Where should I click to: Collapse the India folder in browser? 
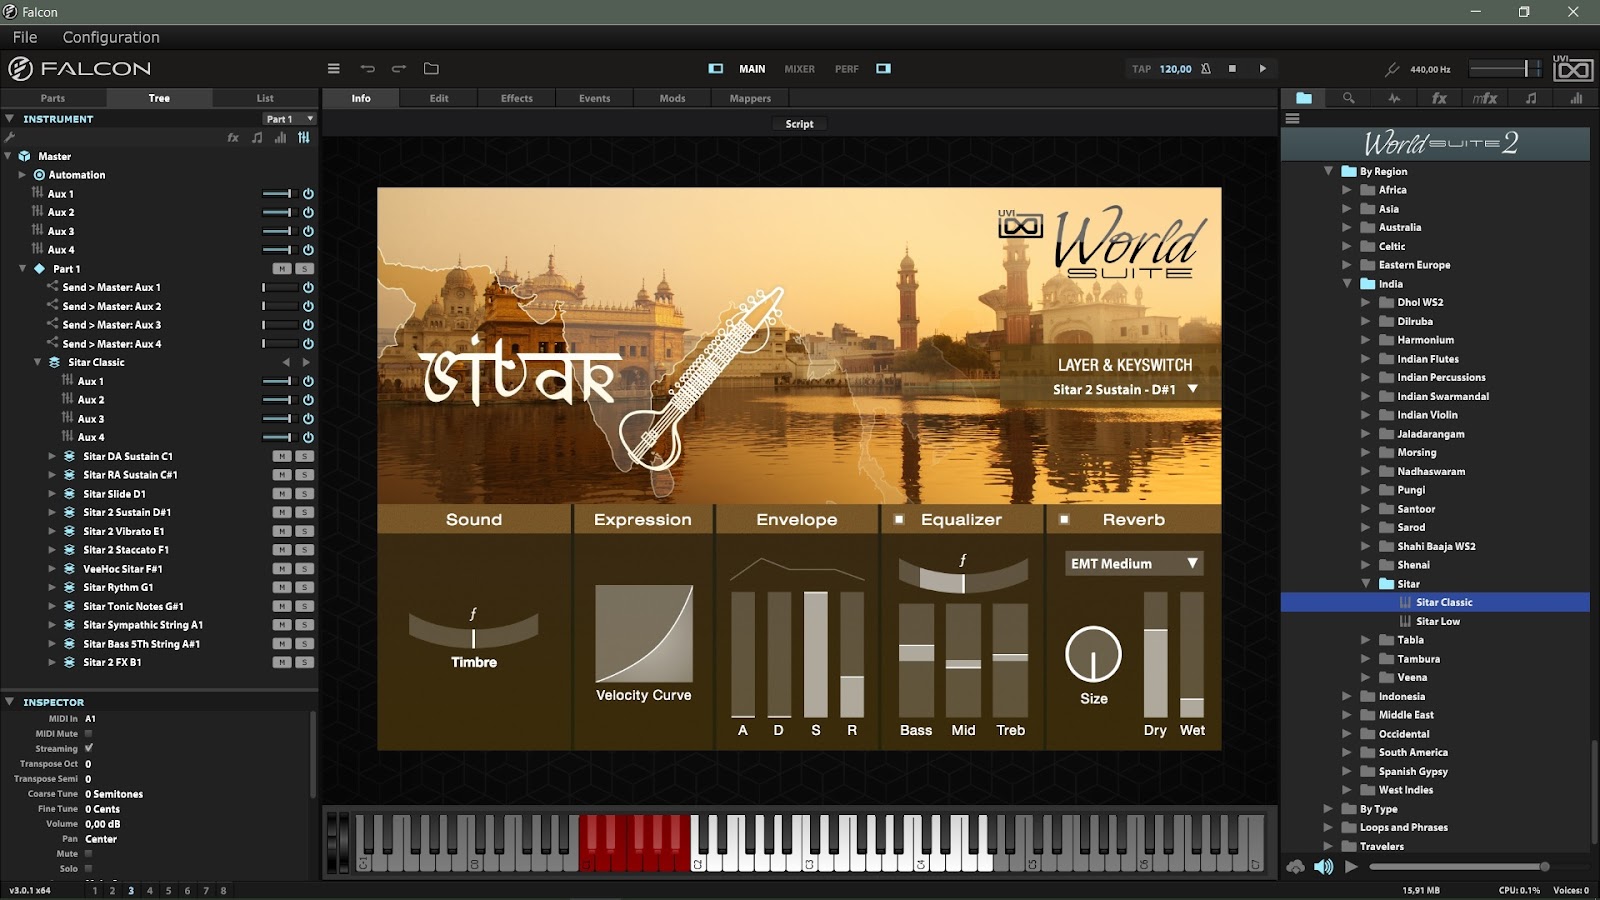point(1347,284)
